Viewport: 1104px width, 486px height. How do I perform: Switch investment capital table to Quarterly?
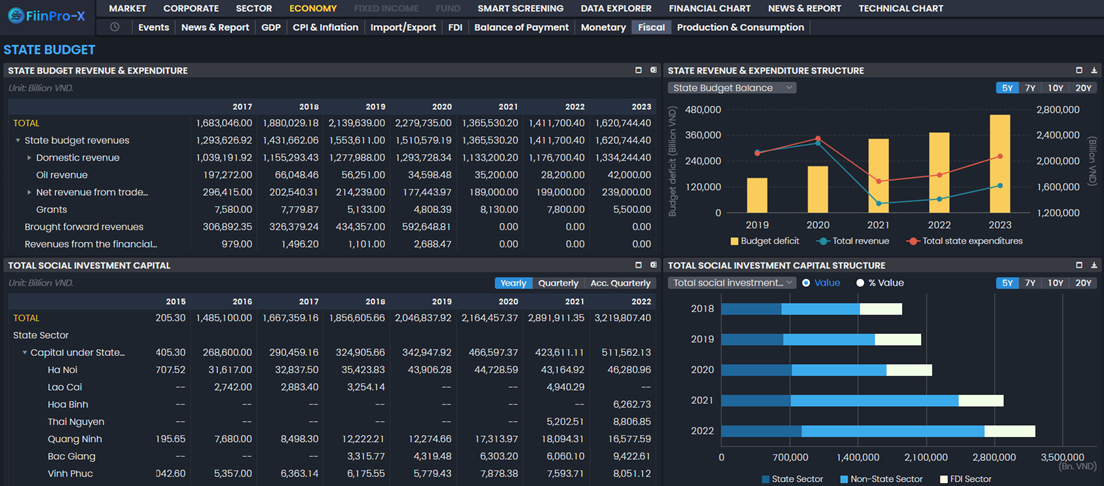pos(558,283)
